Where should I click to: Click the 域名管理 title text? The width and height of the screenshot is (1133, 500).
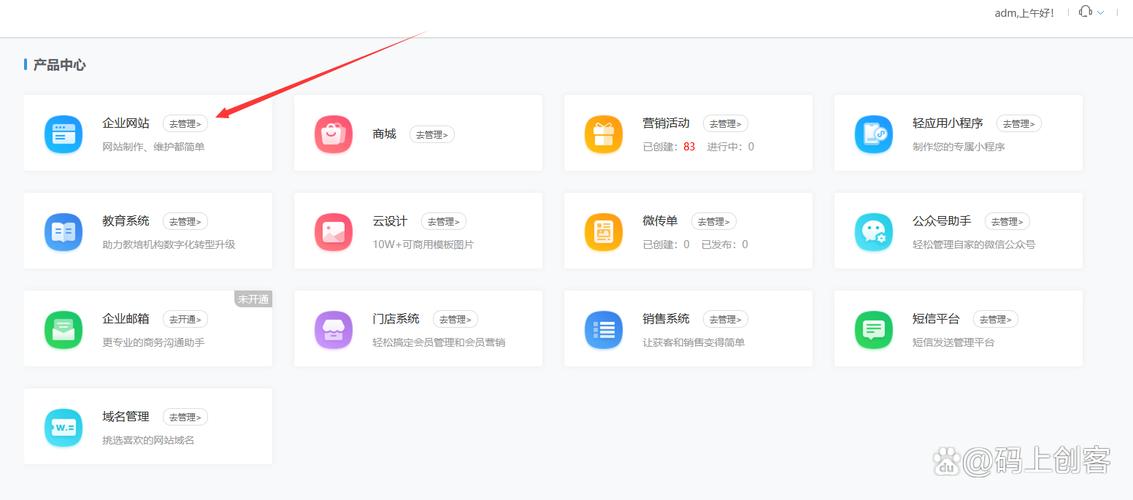126,416
